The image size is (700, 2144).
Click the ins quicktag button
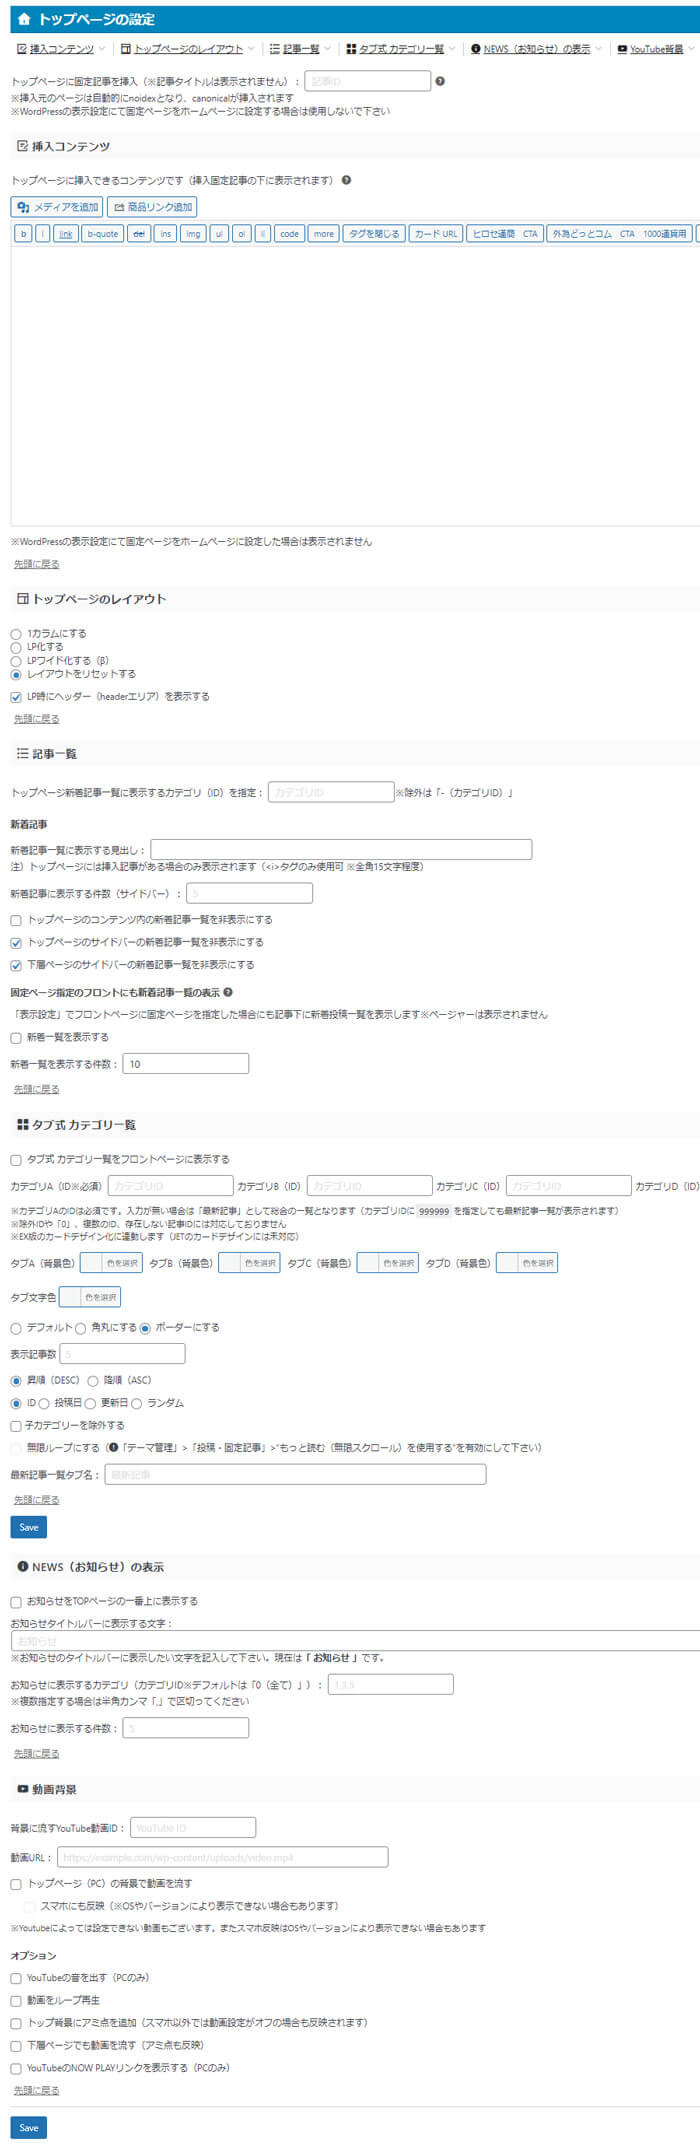pyautogui.click(x=166, y=234)
